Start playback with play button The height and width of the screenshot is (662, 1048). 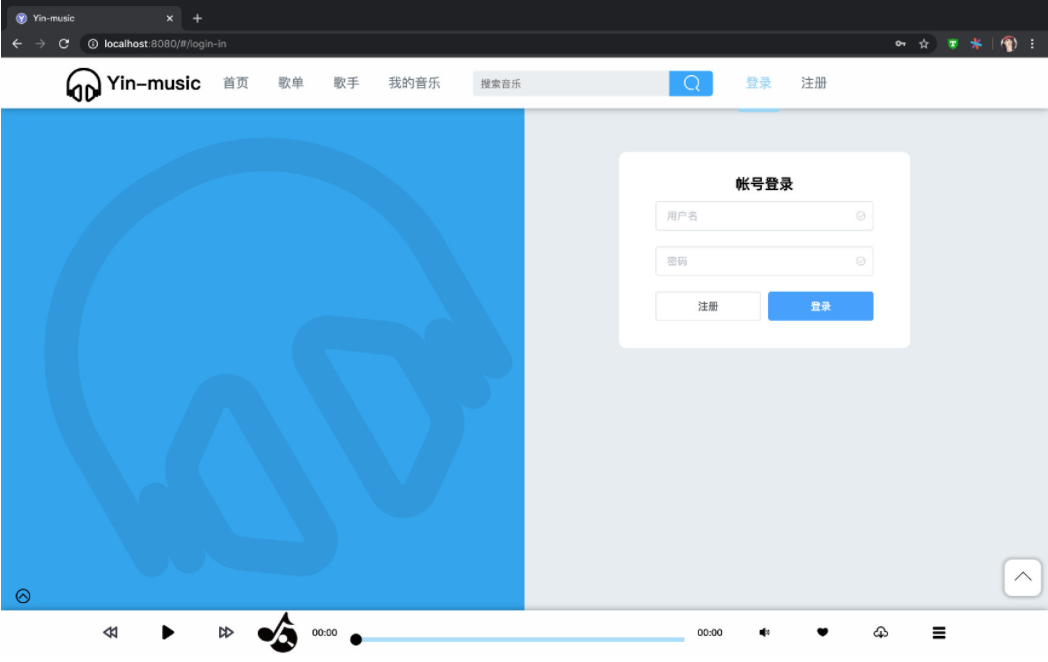[x=168, y=632]
